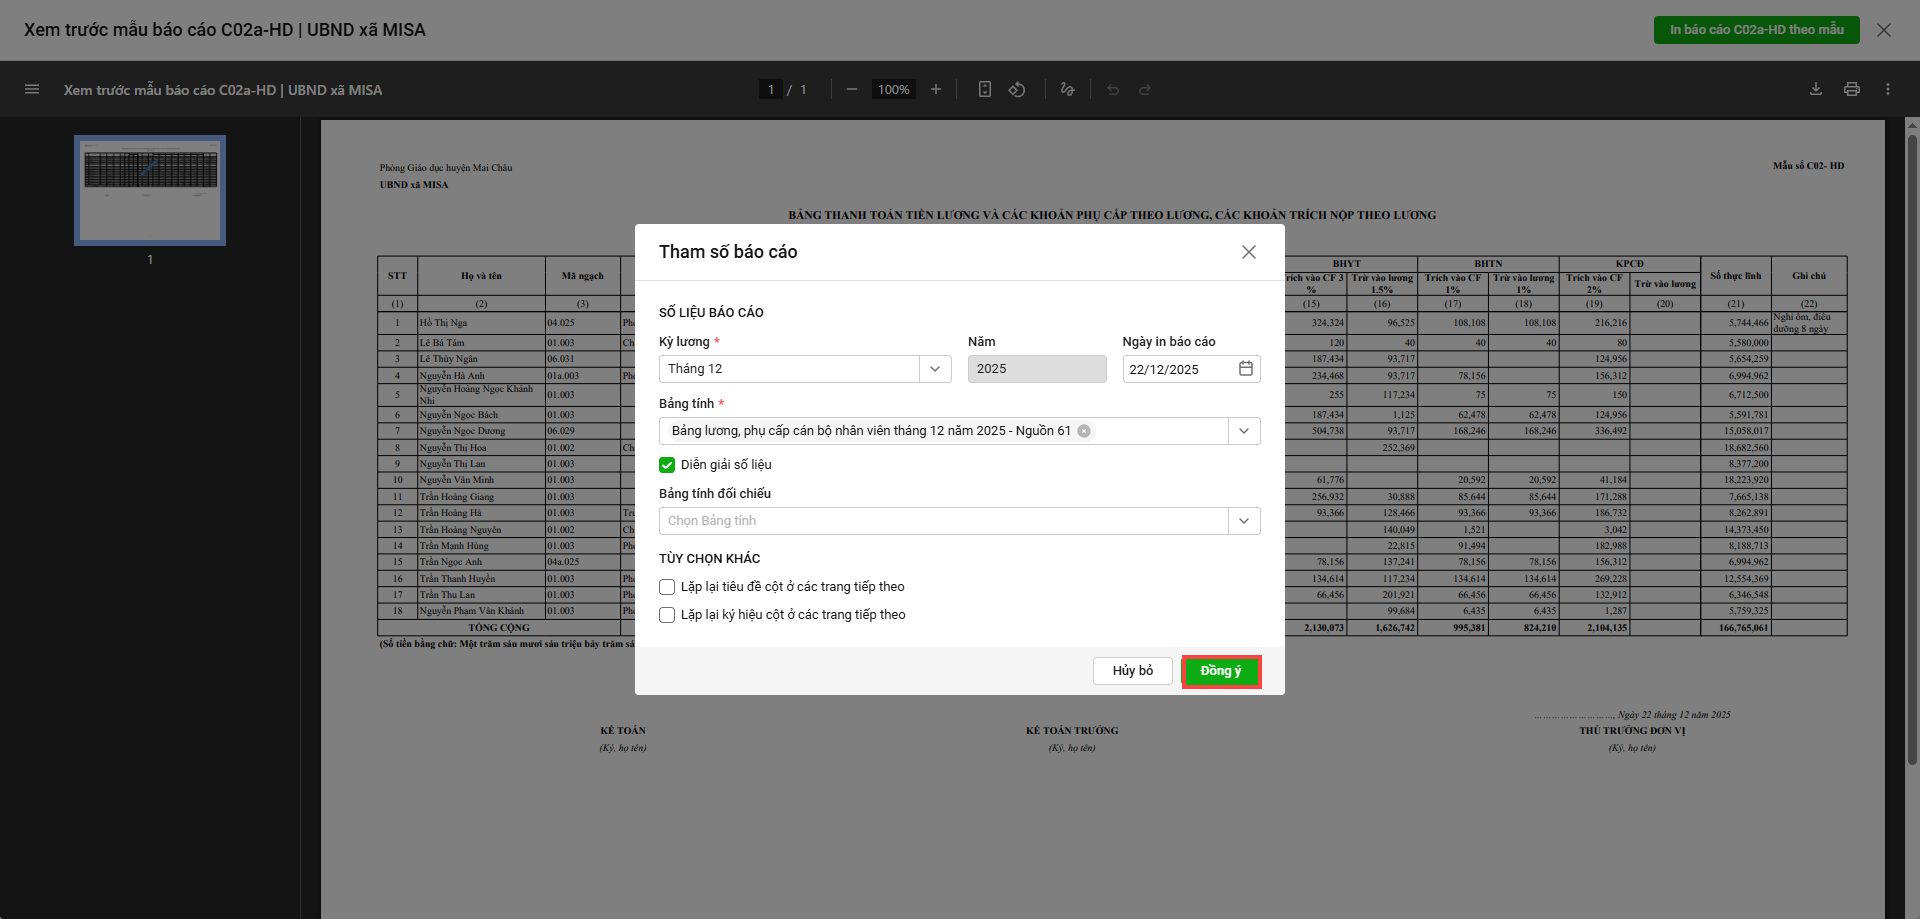This screenshot has width=1920, height=919.
Task: Download the report PDF file
Action: pyautogui.click(x=1816, y=90)
